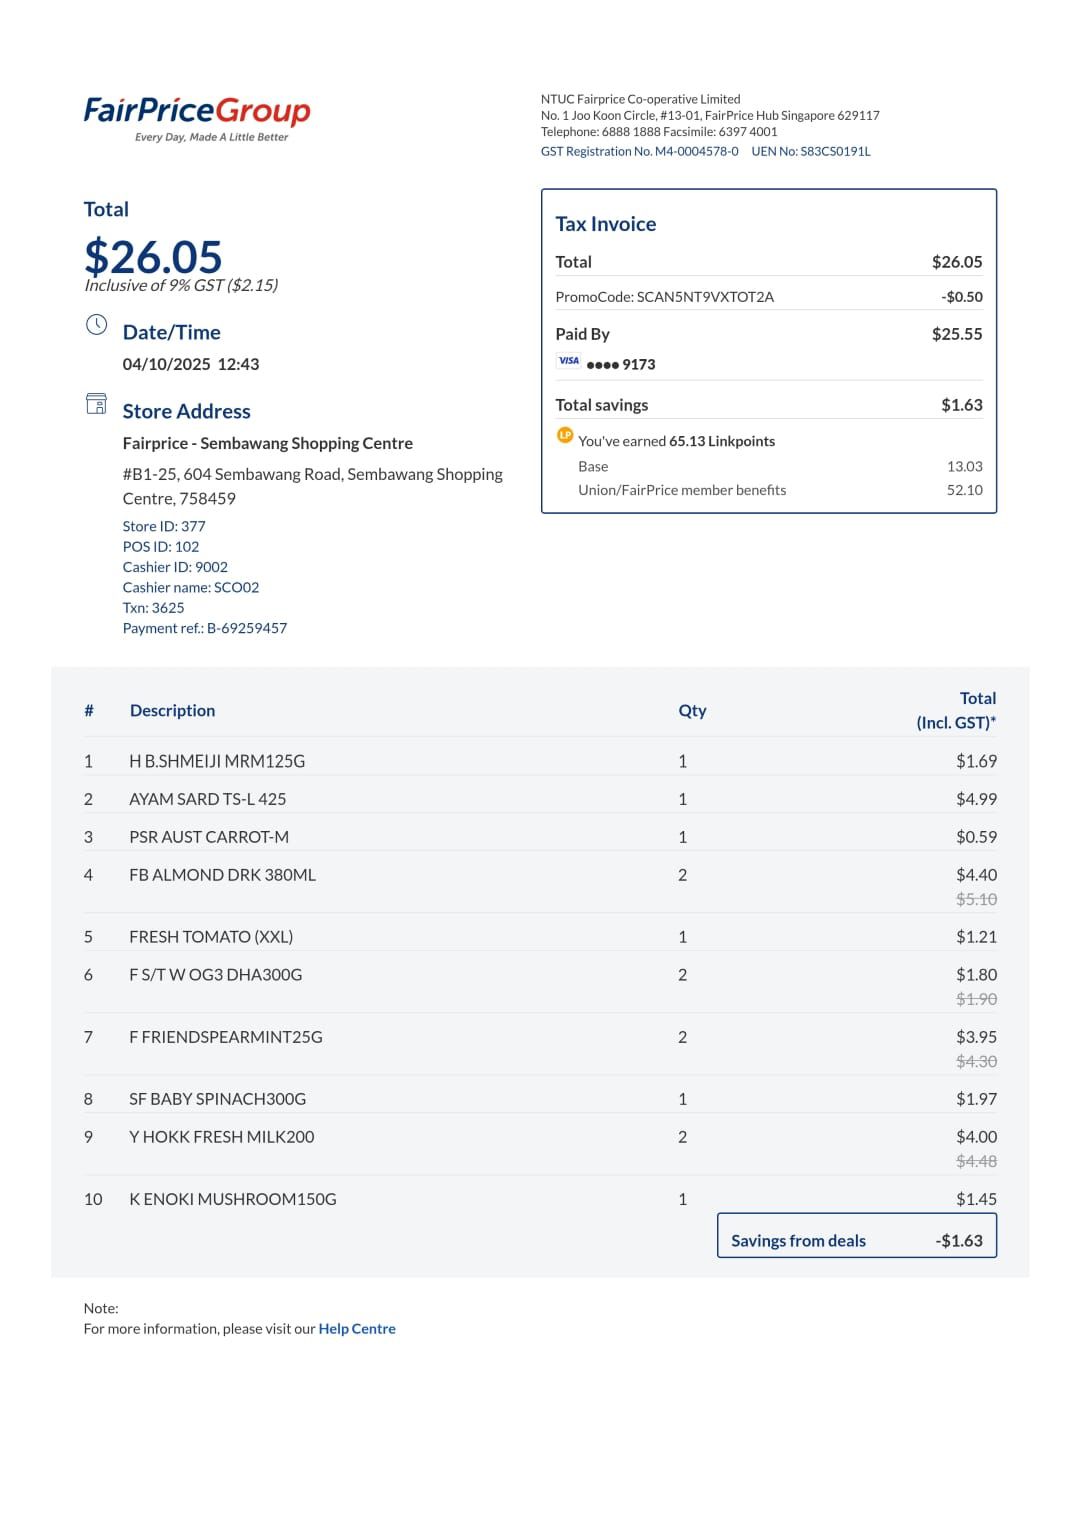Click the large $26.05 total amount
The width and height of the screenshot is (1080, 1527).
tap(153, 257)
